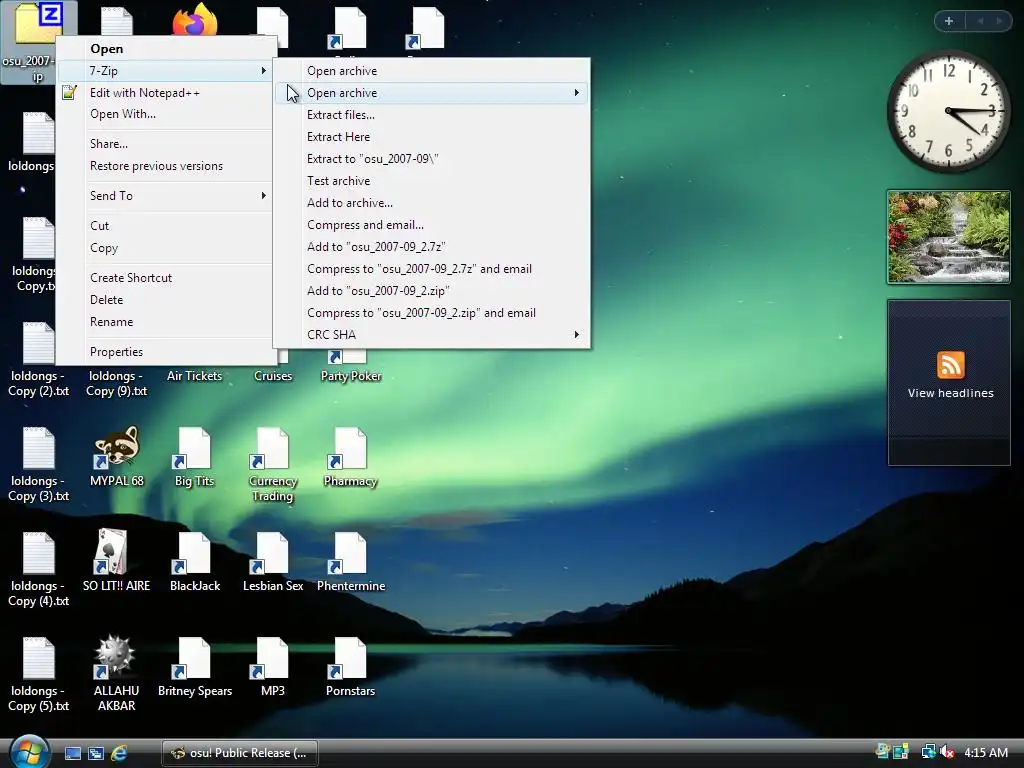Expand the Send To submenu
The width and height of the screenshot is (1024, 768).
click(163, 196)
